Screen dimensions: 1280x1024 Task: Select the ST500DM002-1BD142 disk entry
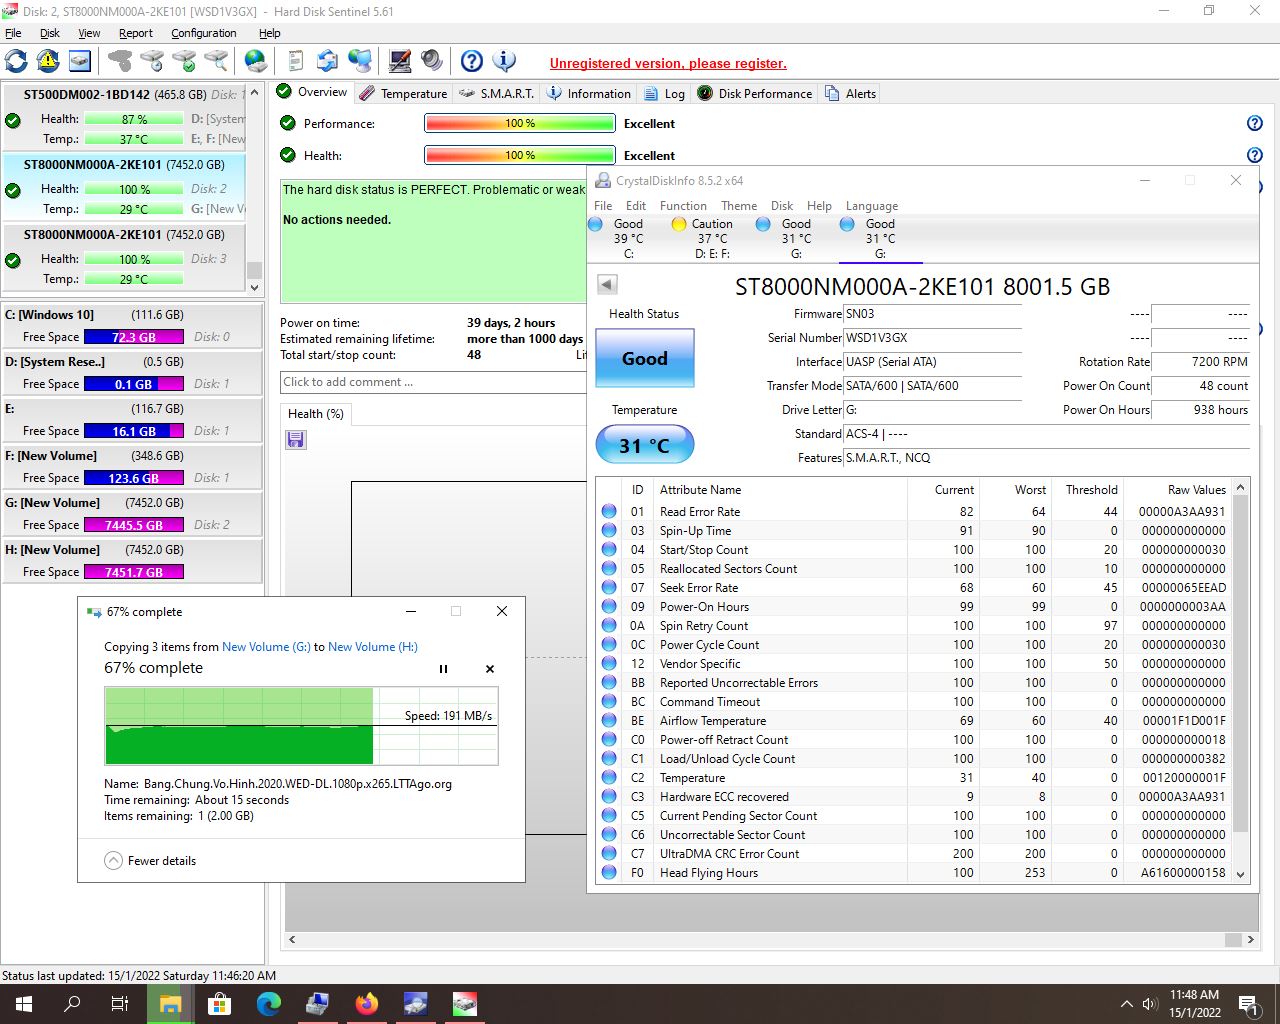coord(124,117)
